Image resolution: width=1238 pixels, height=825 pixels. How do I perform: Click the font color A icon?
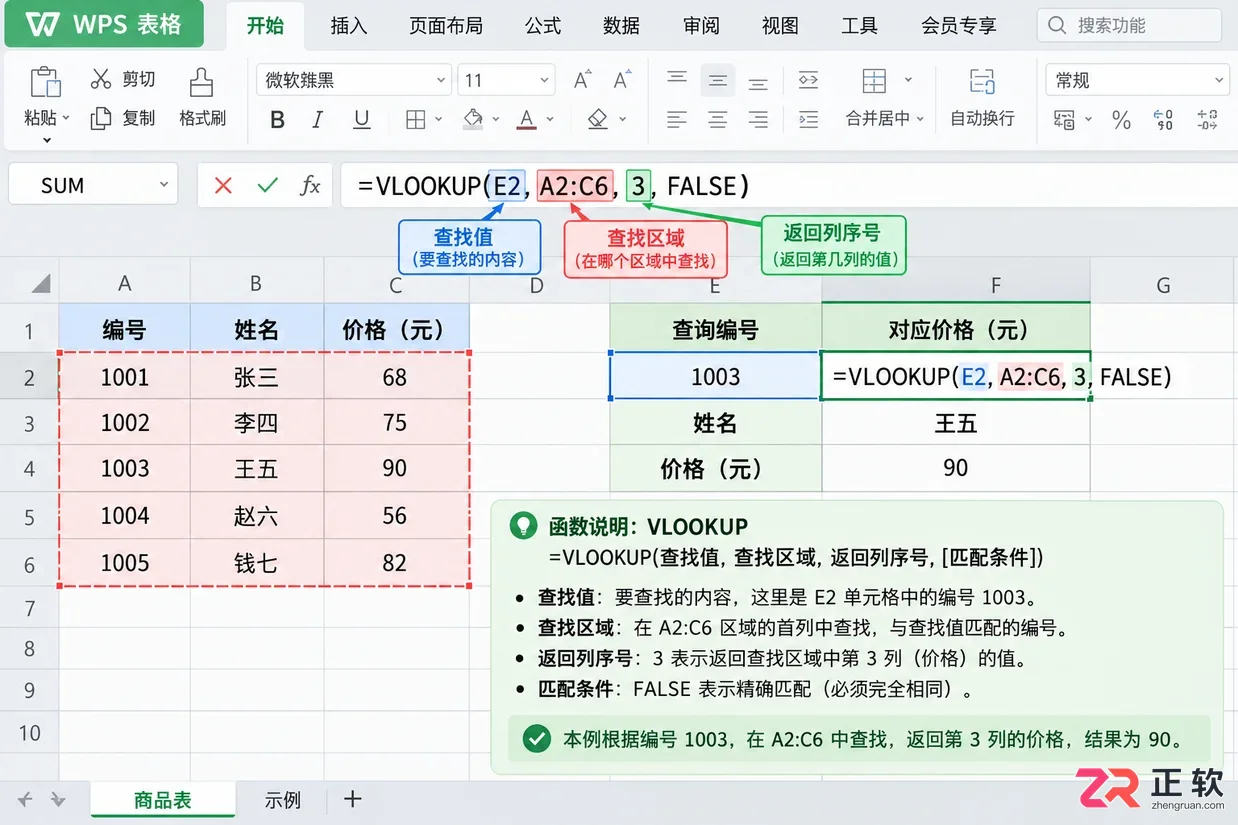[527, 120]
